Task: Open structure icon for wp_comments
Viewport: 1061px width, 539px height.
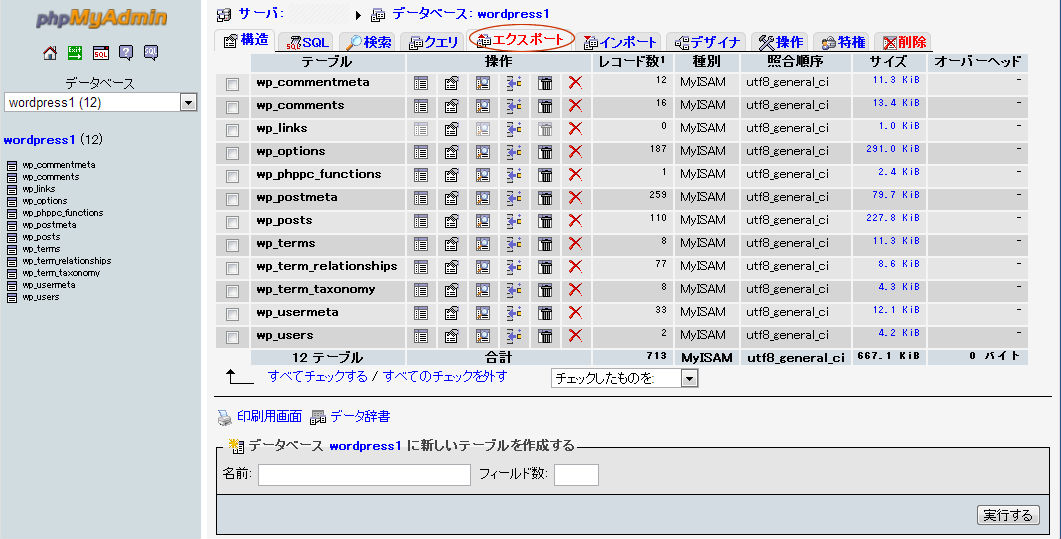Action: pyautogui.click(x=451, y=106)
